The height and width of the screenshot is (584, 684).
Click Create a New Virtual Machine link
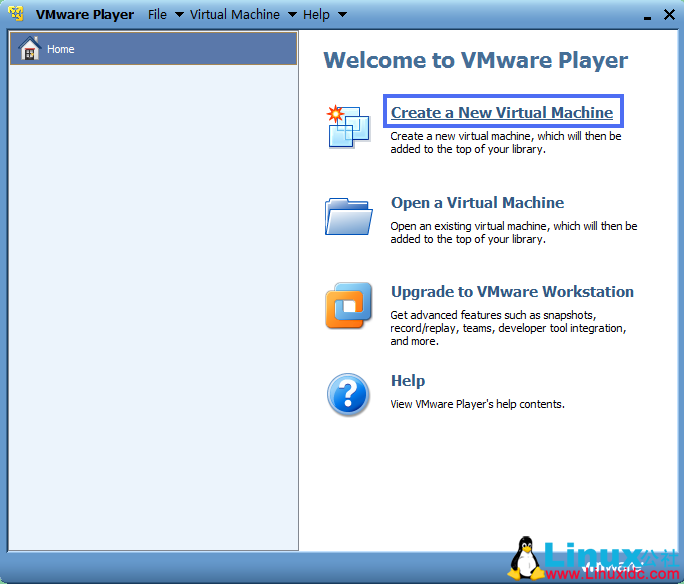(502, 113)
